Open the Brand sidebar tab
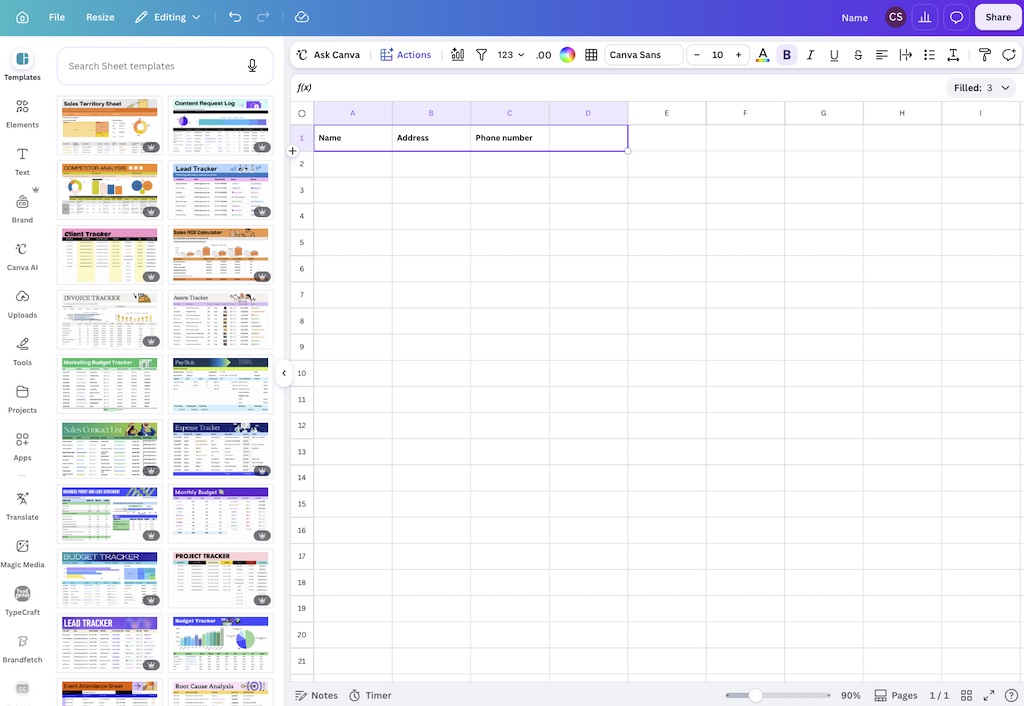The height and width of the screenshot is (706, 1024). 22,208
